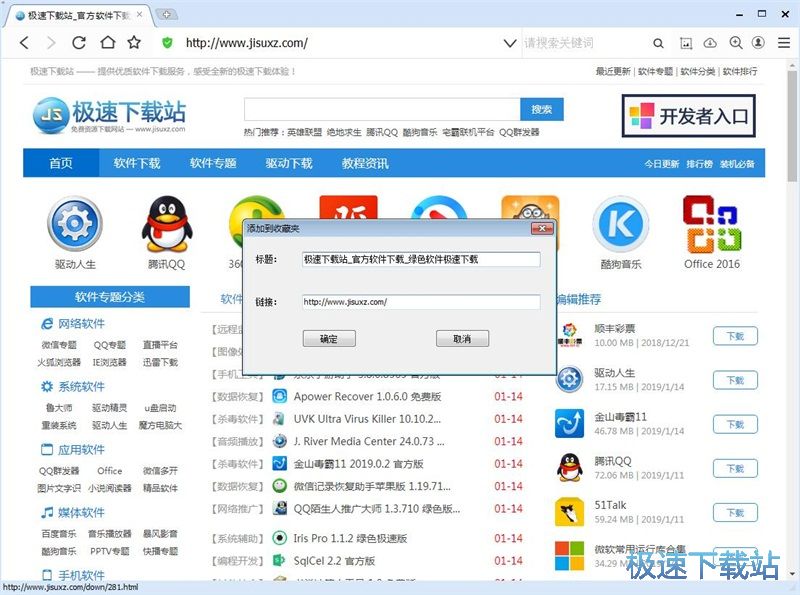
Task: Open the 软件排行 top link
Action: pos(740,71)
